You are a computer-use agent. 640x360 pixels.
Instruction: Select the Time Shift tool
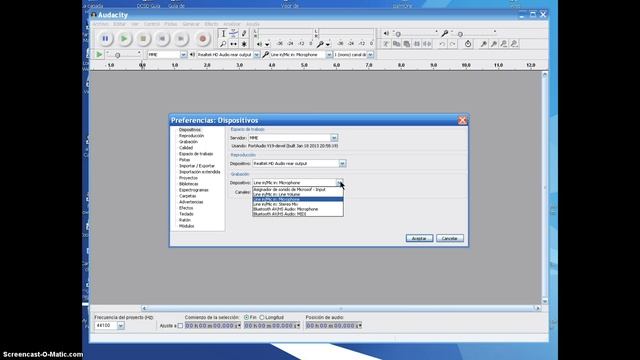[233, 44]
